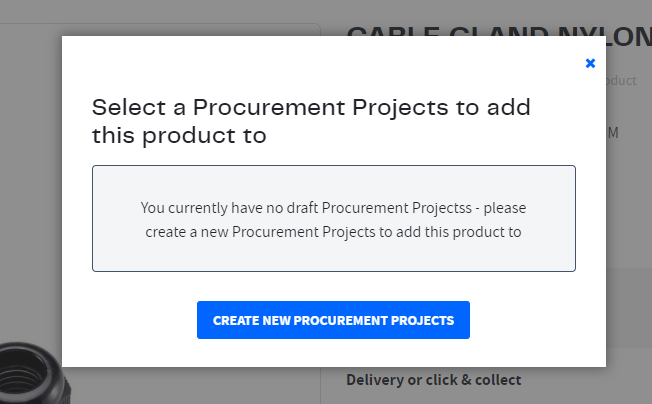Screen dimensions: 652x404
Task: Click the partially hidden 'oduct' text at right
Action: pyautogui.click(x=621, y=80)
